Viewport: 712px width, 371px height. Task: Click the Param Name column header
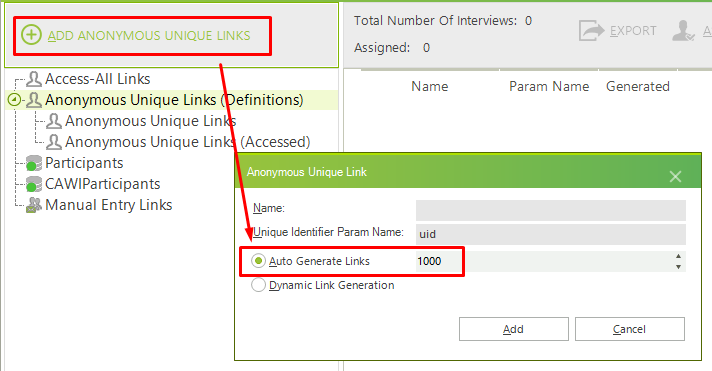coord(549,86)
